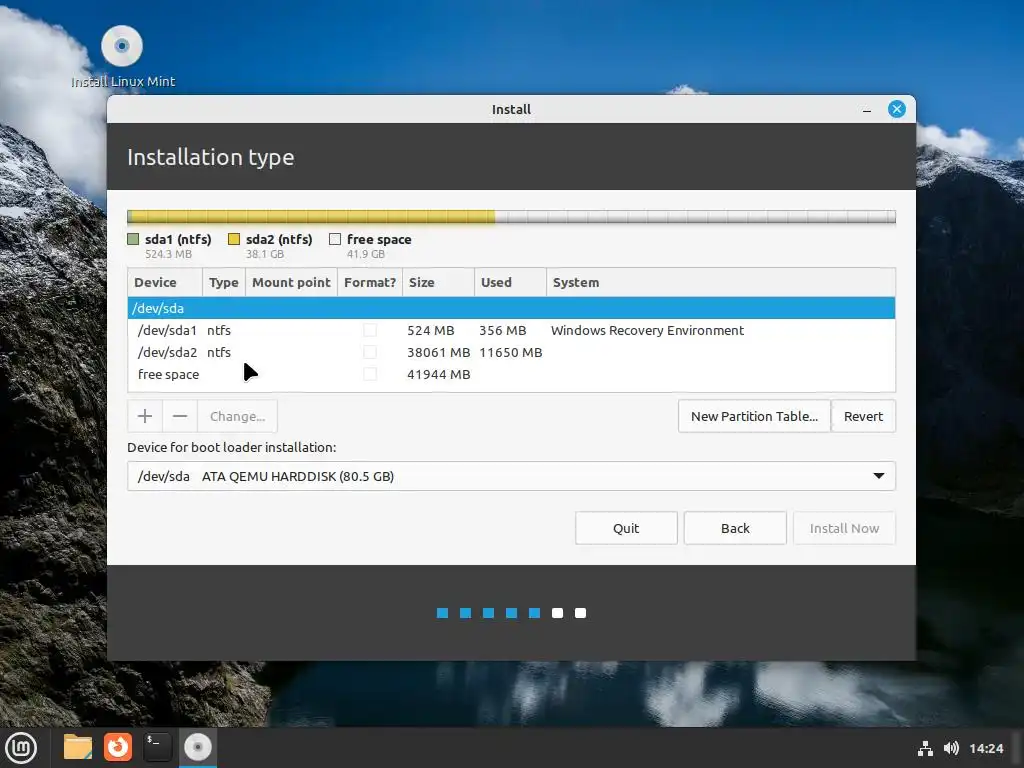The image size is (1024, 768).
Task: Select the free space row
Action: point(511,374)
